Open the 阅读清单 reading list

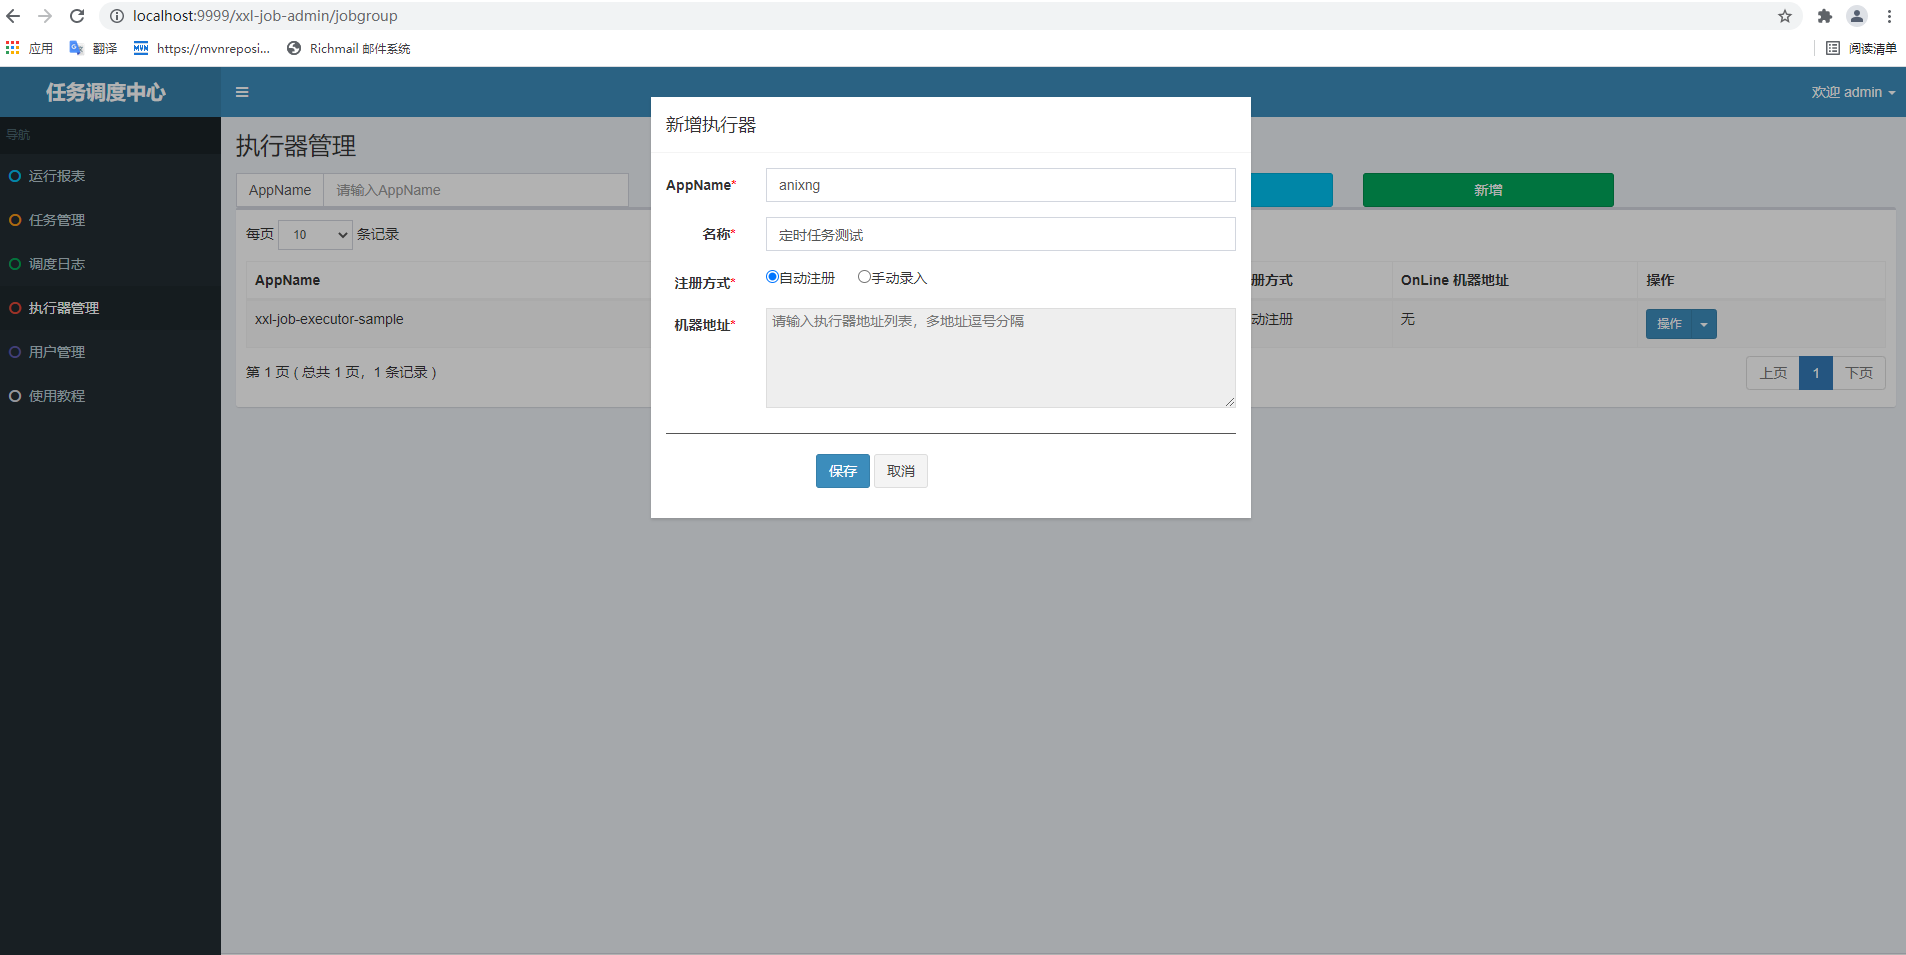(x=1861, y=48)
